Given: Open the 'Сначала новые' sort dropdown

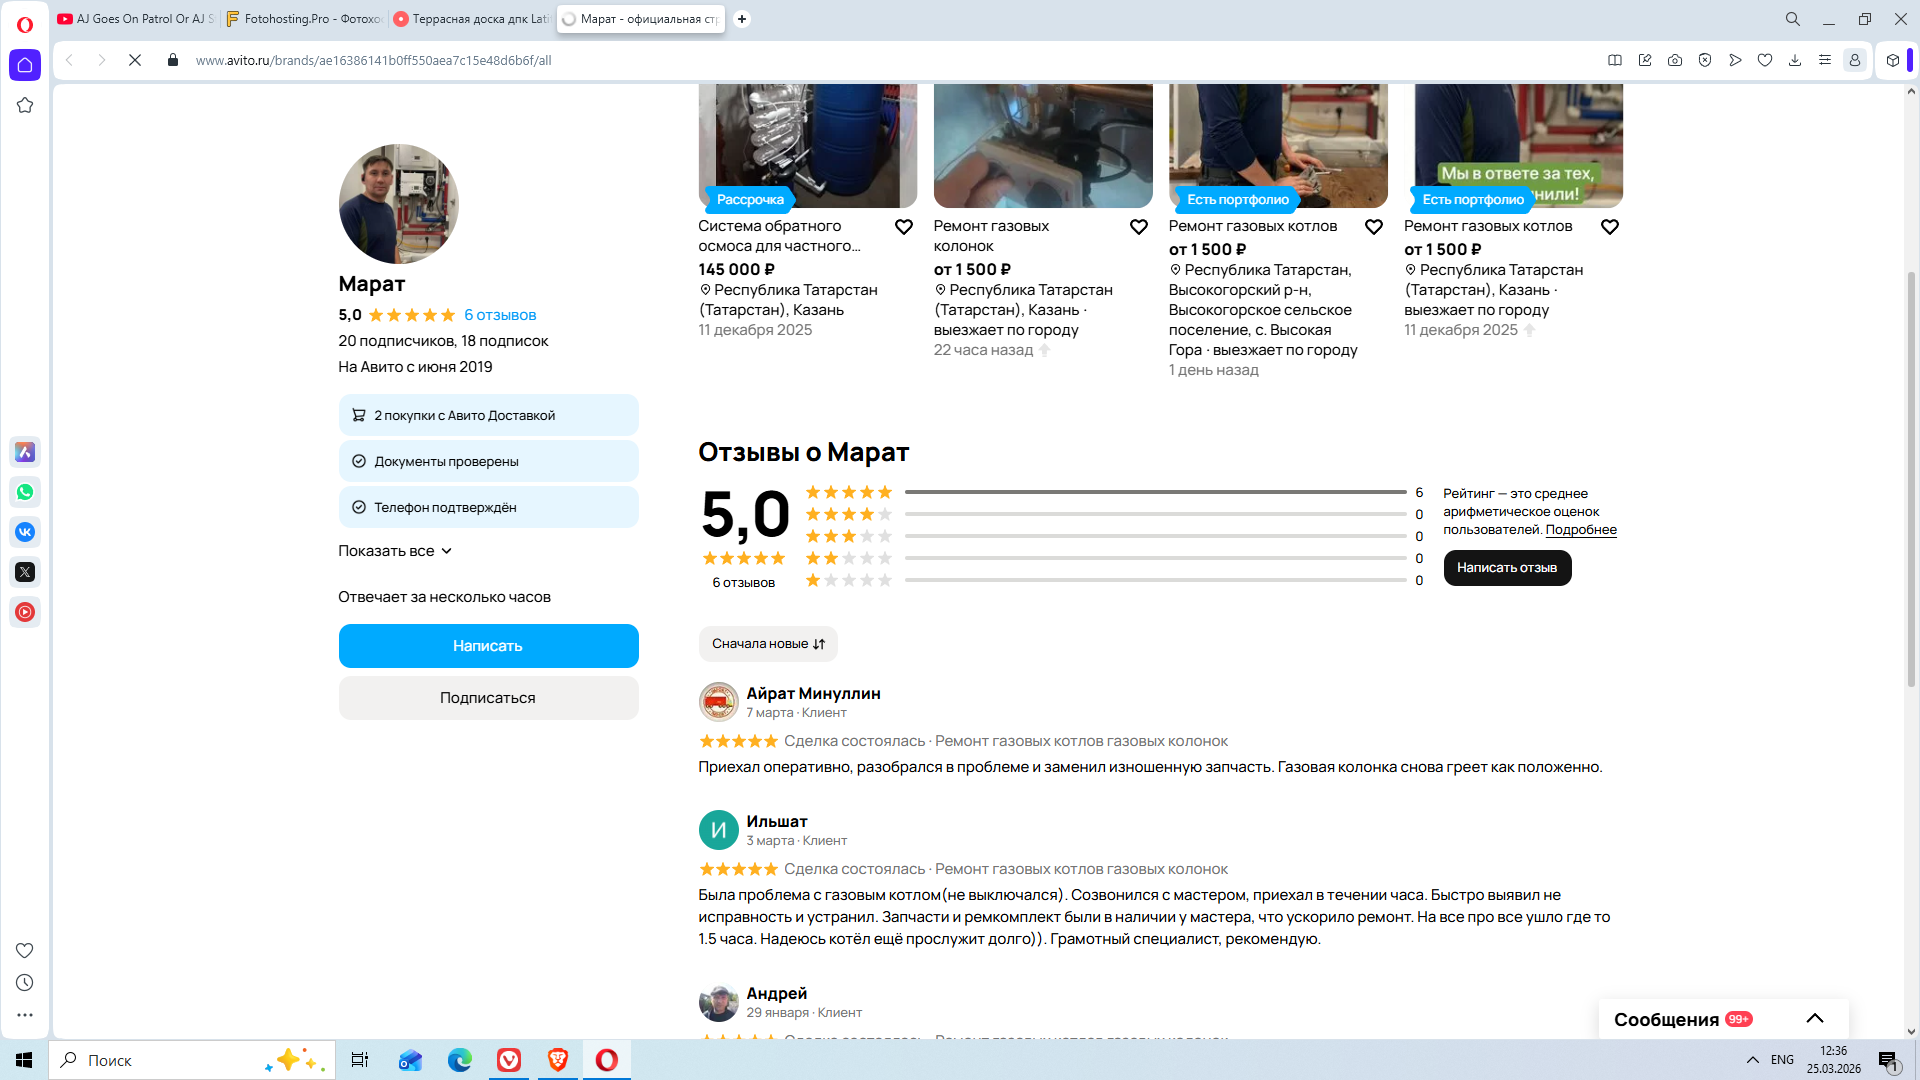Looking at the screenshot, I should coord(768,644).
